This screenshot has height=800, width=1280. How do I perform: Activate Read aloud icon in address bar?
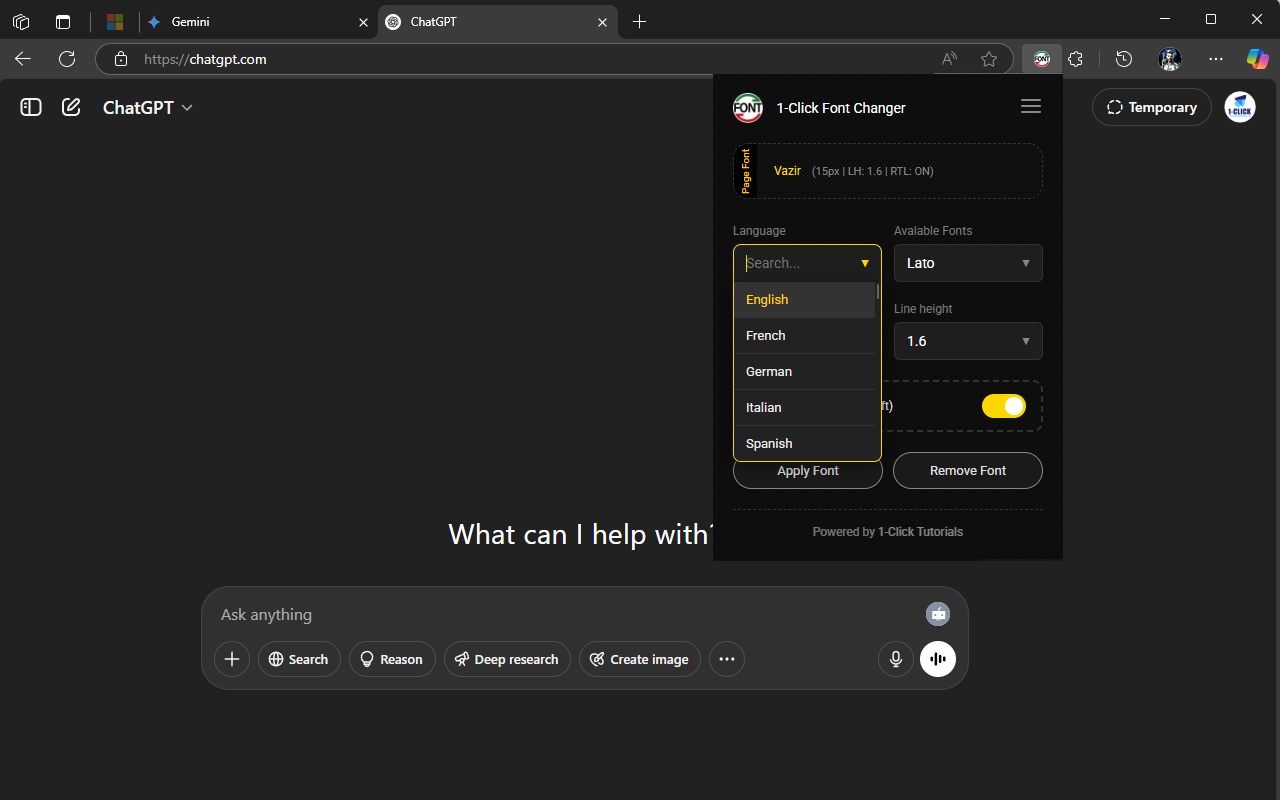pyautogui.click(x=950, y=59)
